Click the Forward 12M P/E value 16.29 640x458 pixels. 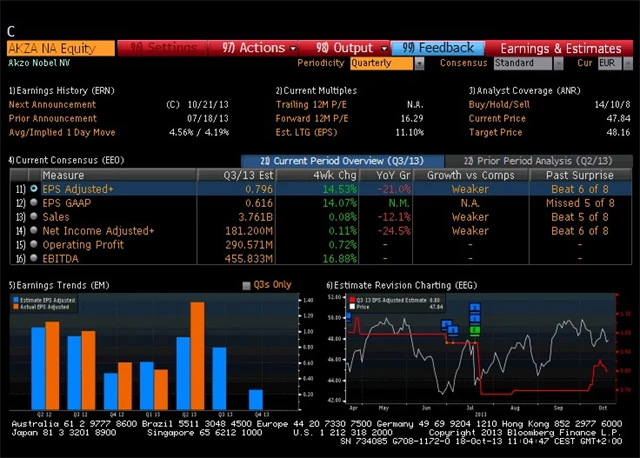(412, 118)
